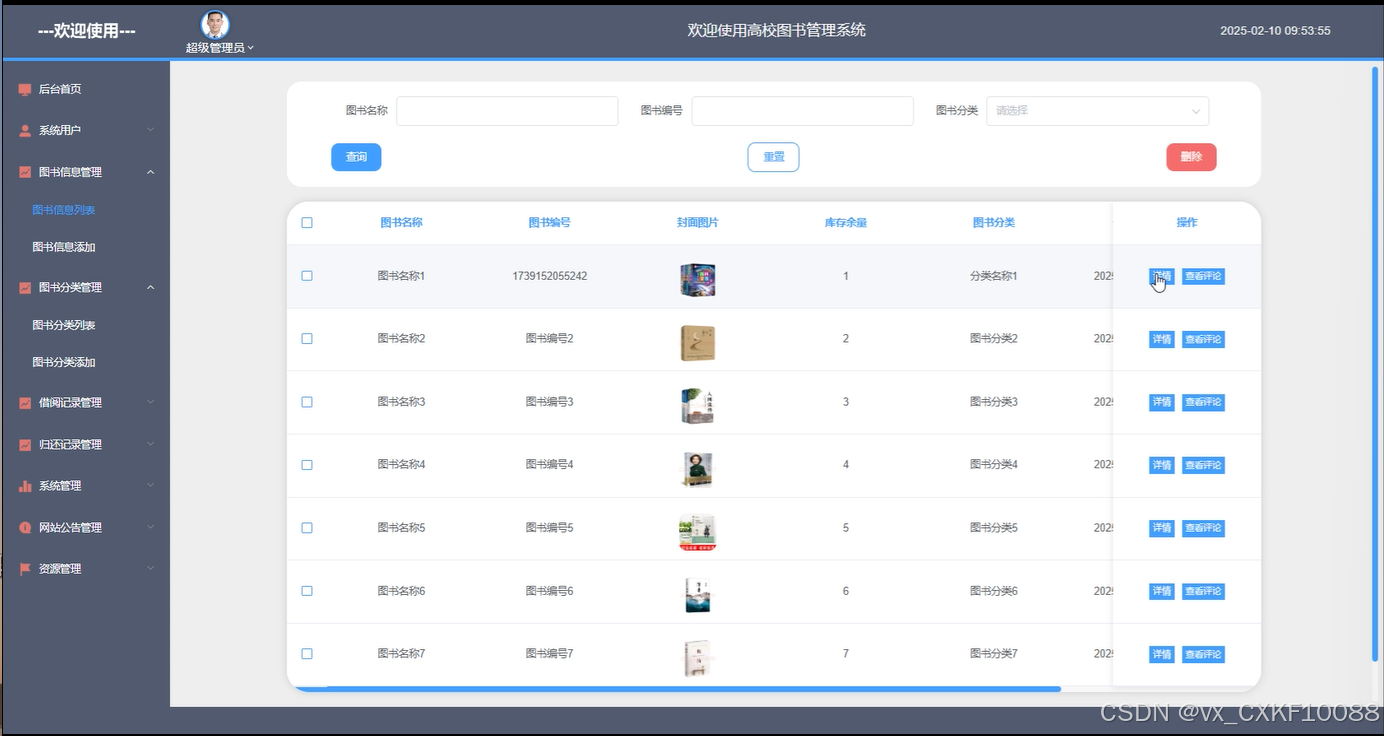Select 图书信息添加 submenu item
This screenshot has width=1384, height=736.
coord(64,247)
